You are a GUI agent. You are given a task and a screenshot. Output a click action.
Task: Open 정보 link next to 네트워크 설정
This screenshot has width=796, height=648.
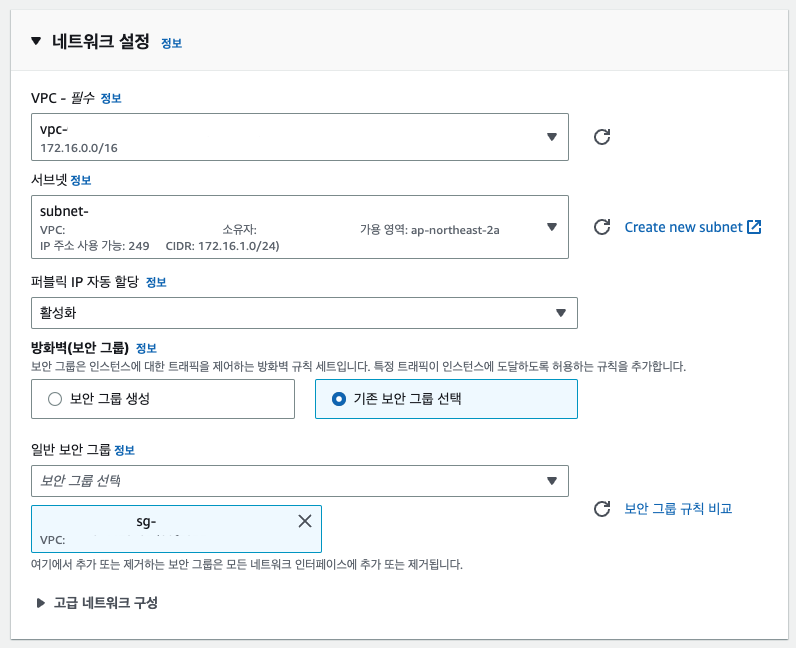tap(172, 43)
